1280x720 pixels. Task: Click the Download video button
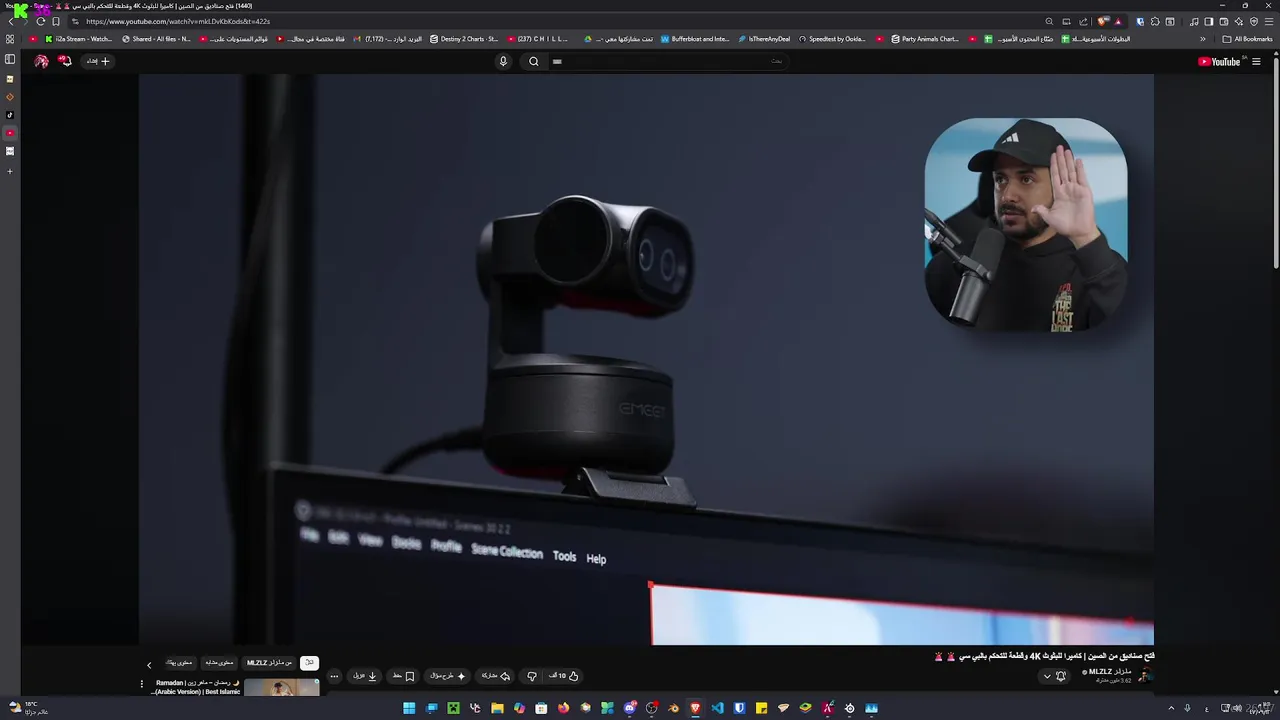pyautogui.click(x=365, y=676)
